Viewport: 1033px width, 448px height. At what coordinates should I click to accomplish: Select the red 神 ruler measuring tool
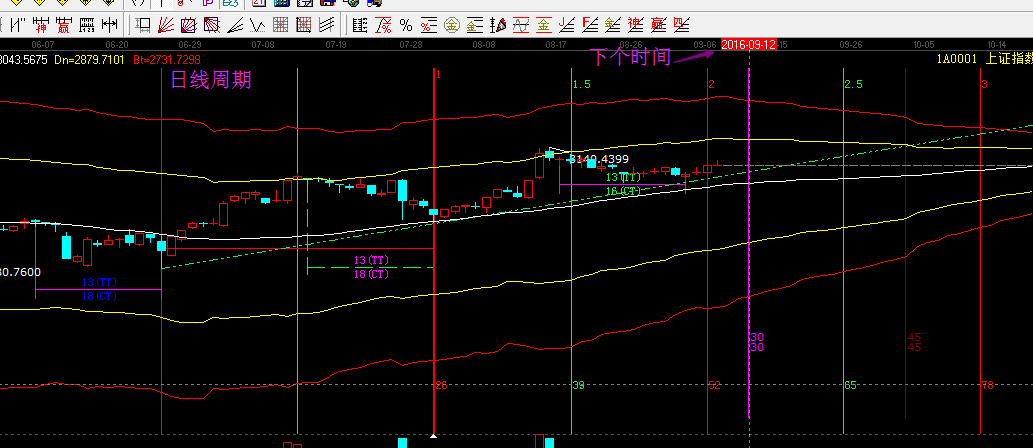point(41,25)
